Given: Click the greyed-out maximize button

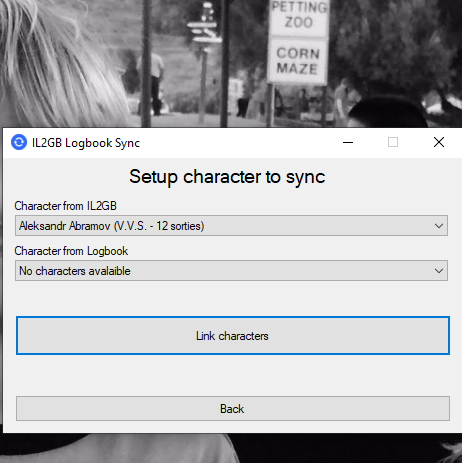Looking at the screenshot, I should (393, 142).
